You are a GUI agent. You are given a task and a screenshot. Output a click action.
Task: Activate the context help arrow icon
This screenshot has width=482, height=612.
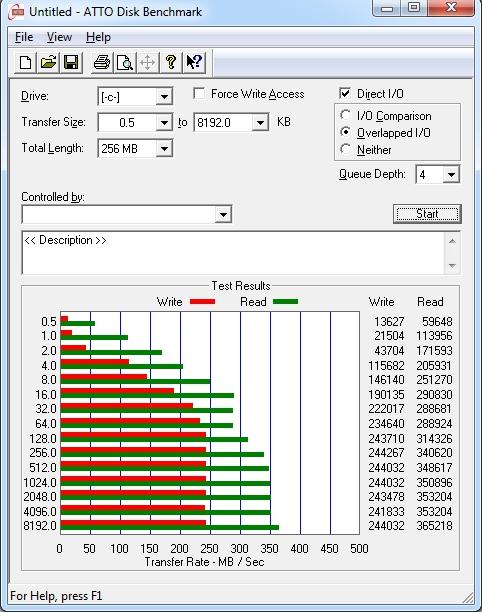point(194,62)
